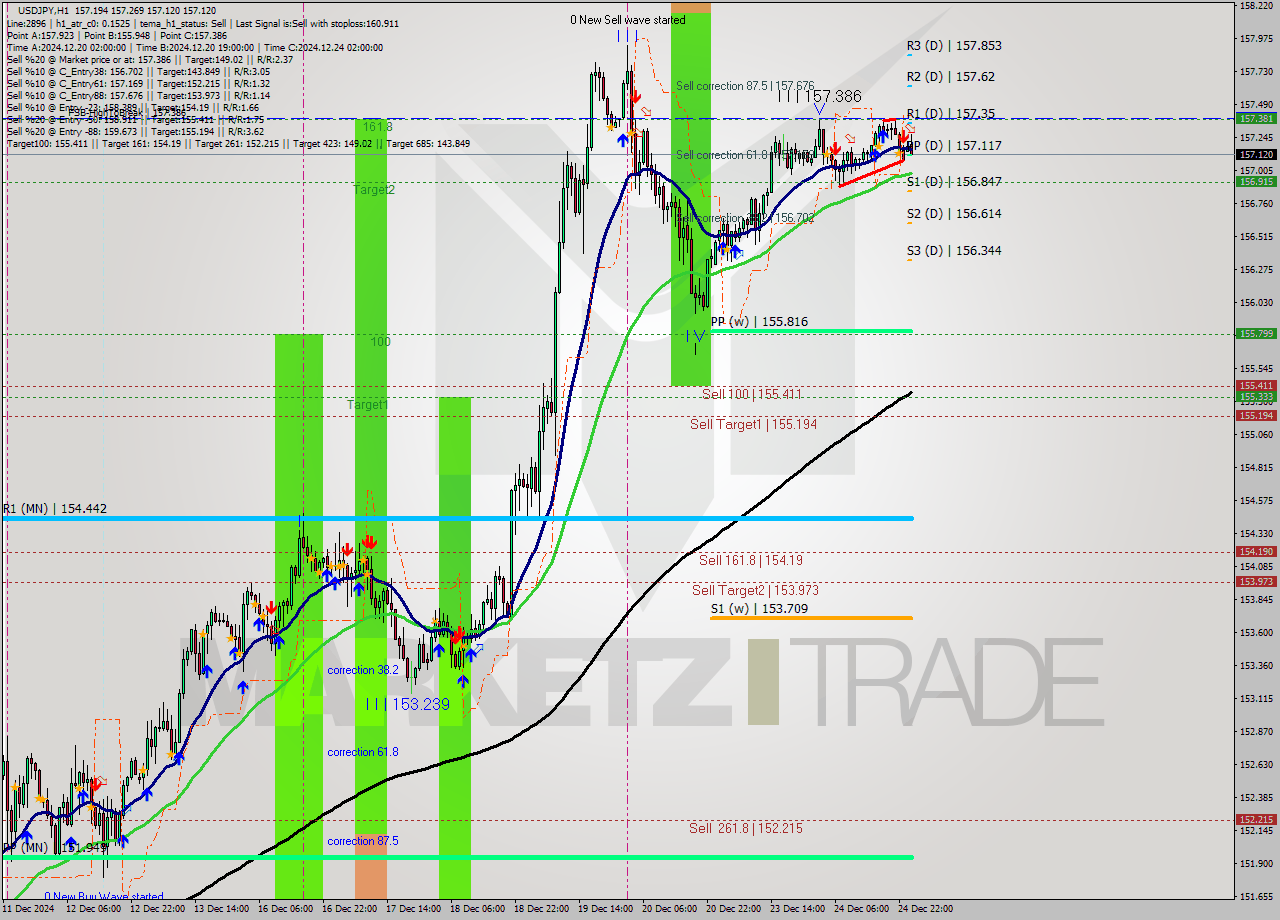Screen dimensions: 1280x920
Task: Click the 158.220 price scale value
Action: (1256, 6)
